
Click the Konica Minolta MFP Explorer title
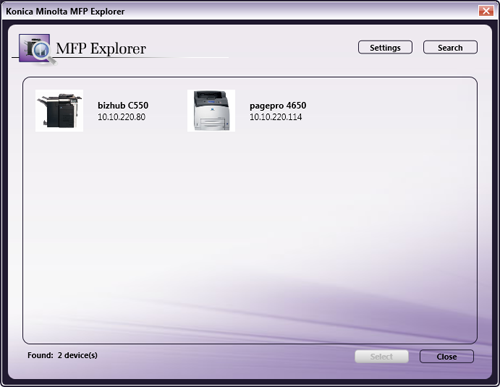65,11
